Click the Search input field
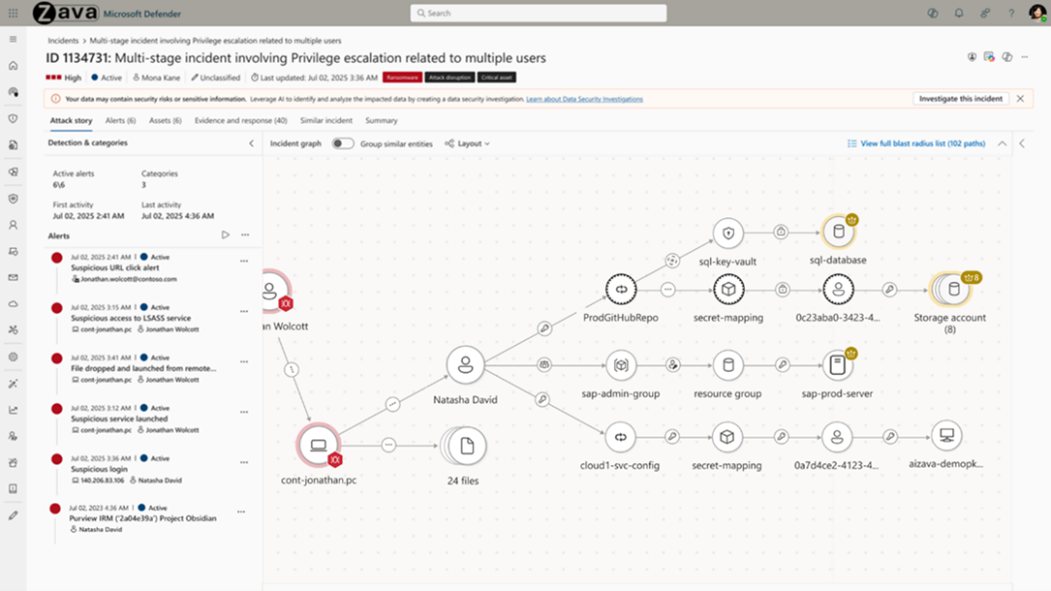 (538, 13)
